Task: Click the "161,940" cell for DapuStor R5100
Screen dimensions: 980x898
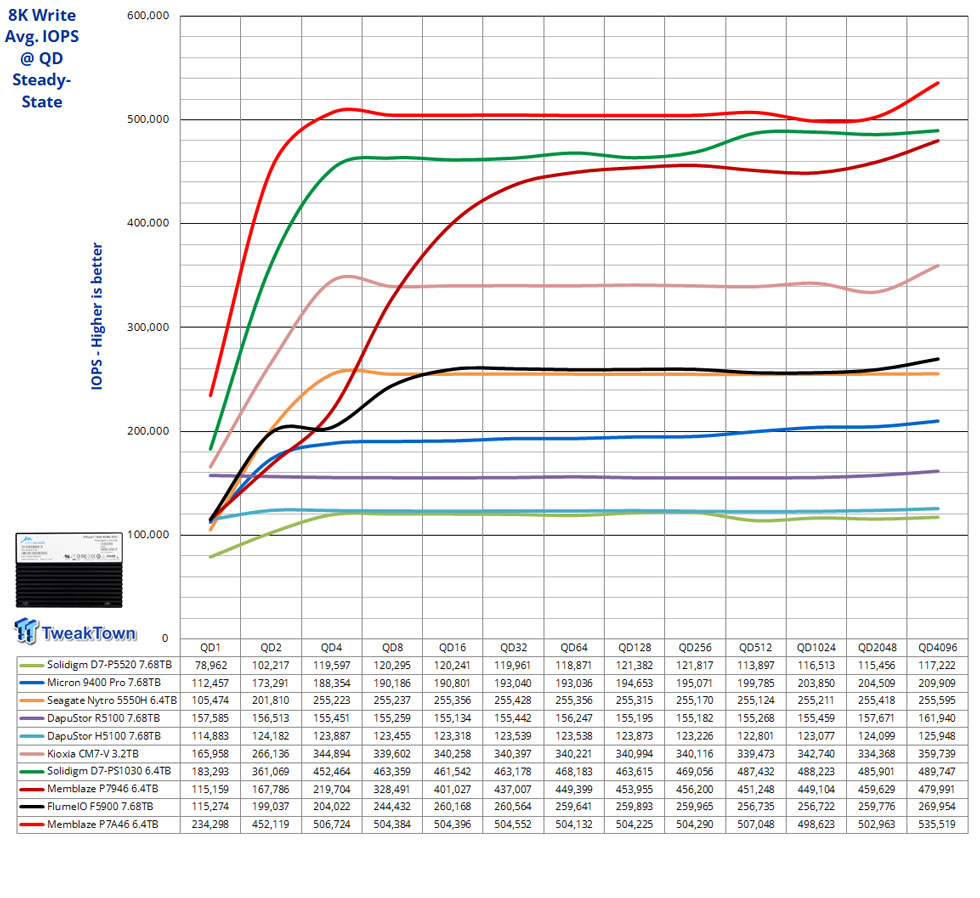Action: 938,719
